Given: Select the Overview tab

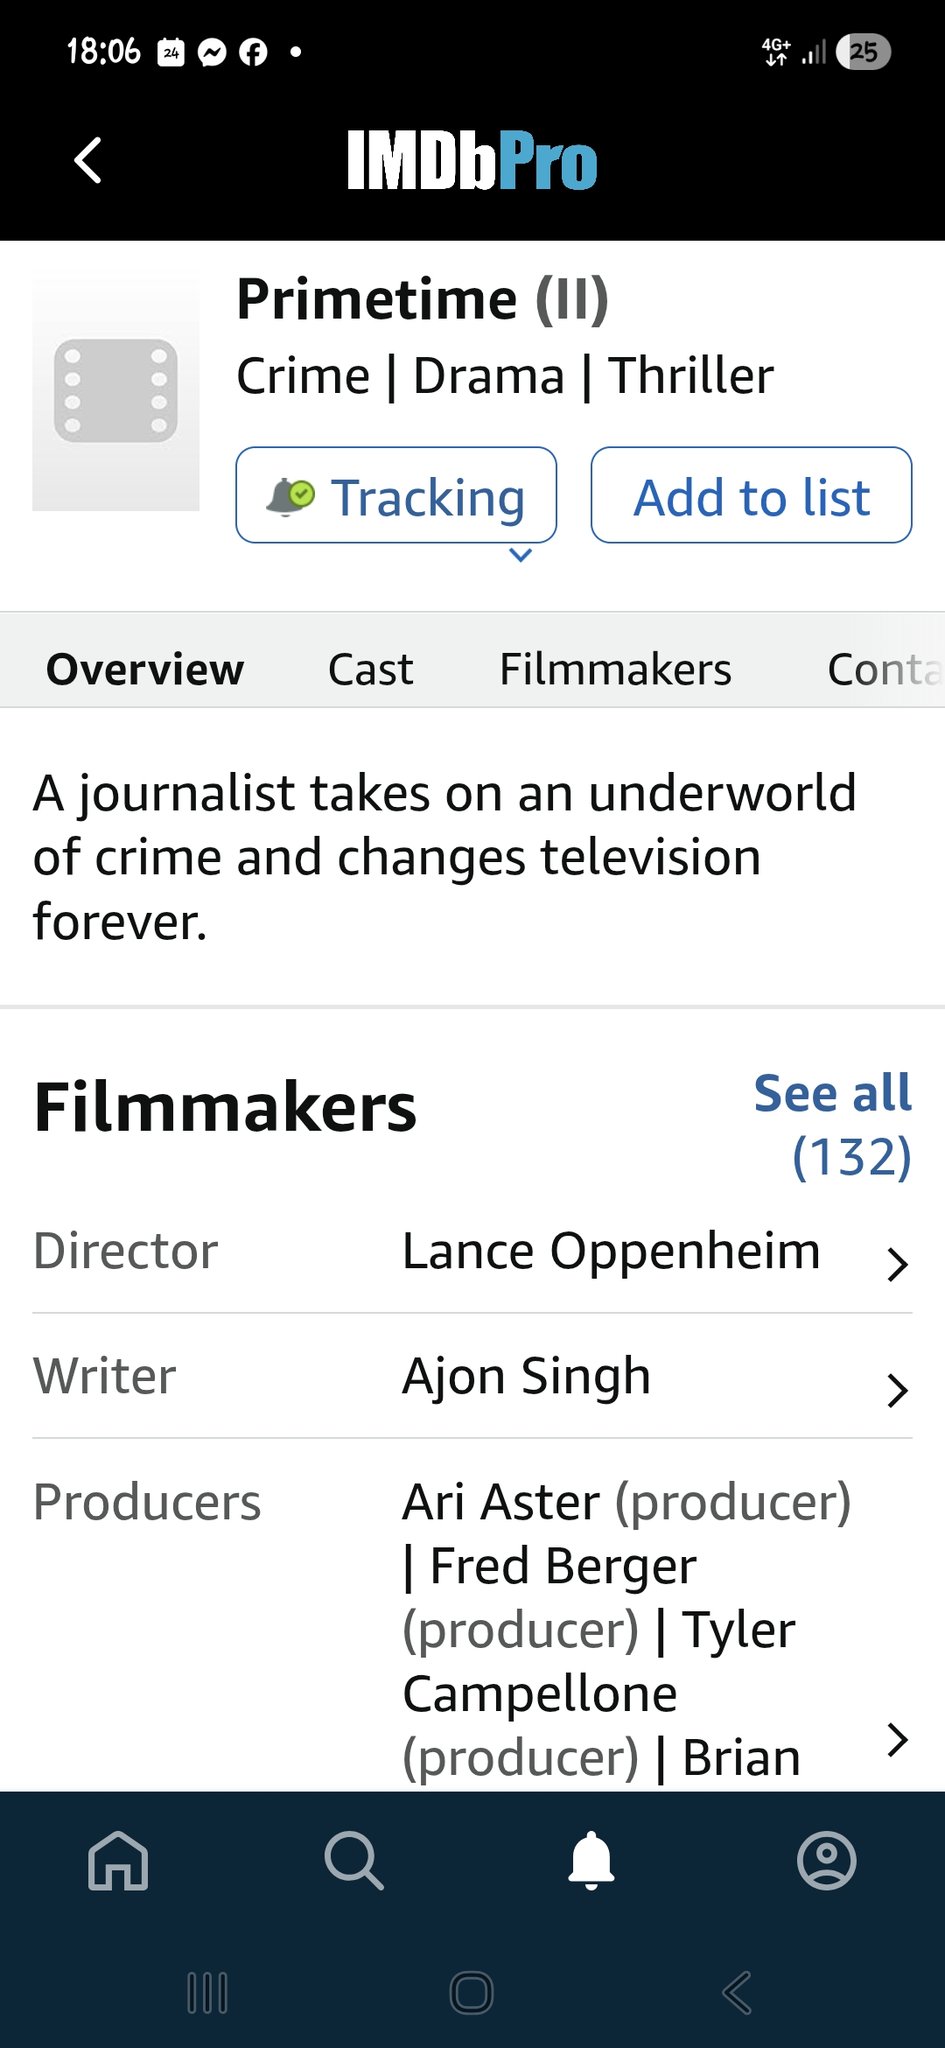Looking at the screenshot, I should click(x=145, y=669).
